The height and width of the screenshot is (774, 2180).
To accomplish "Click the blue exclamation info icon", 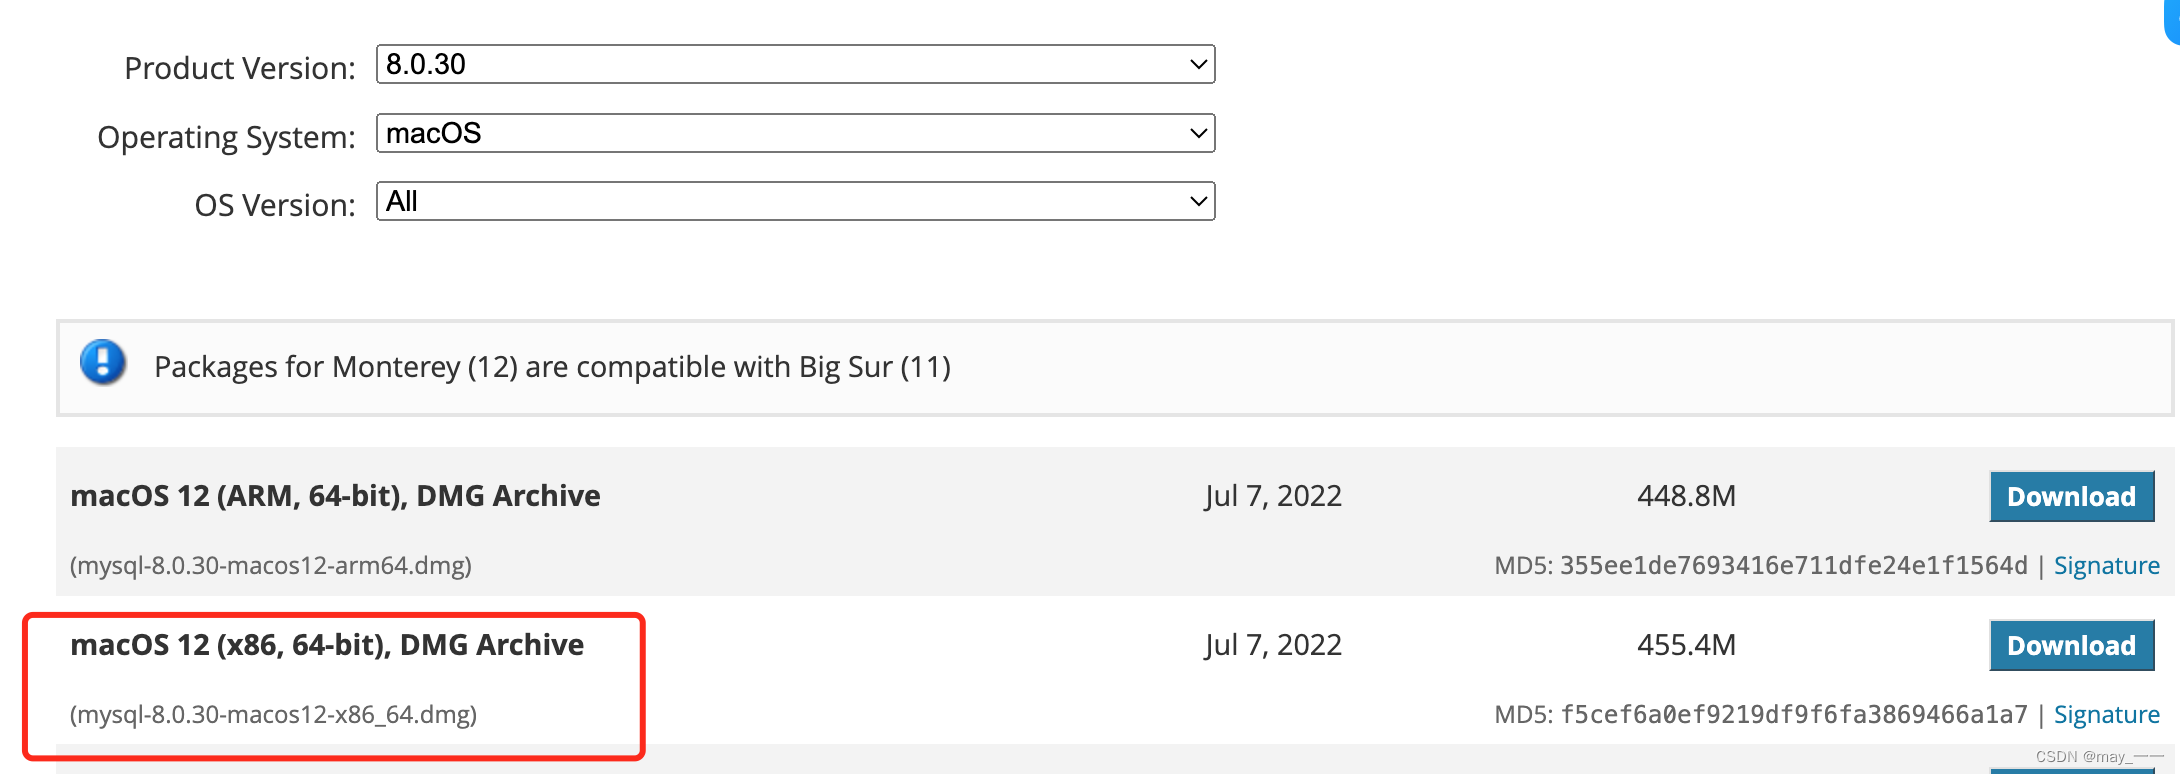I will click(x=103, y=362).
